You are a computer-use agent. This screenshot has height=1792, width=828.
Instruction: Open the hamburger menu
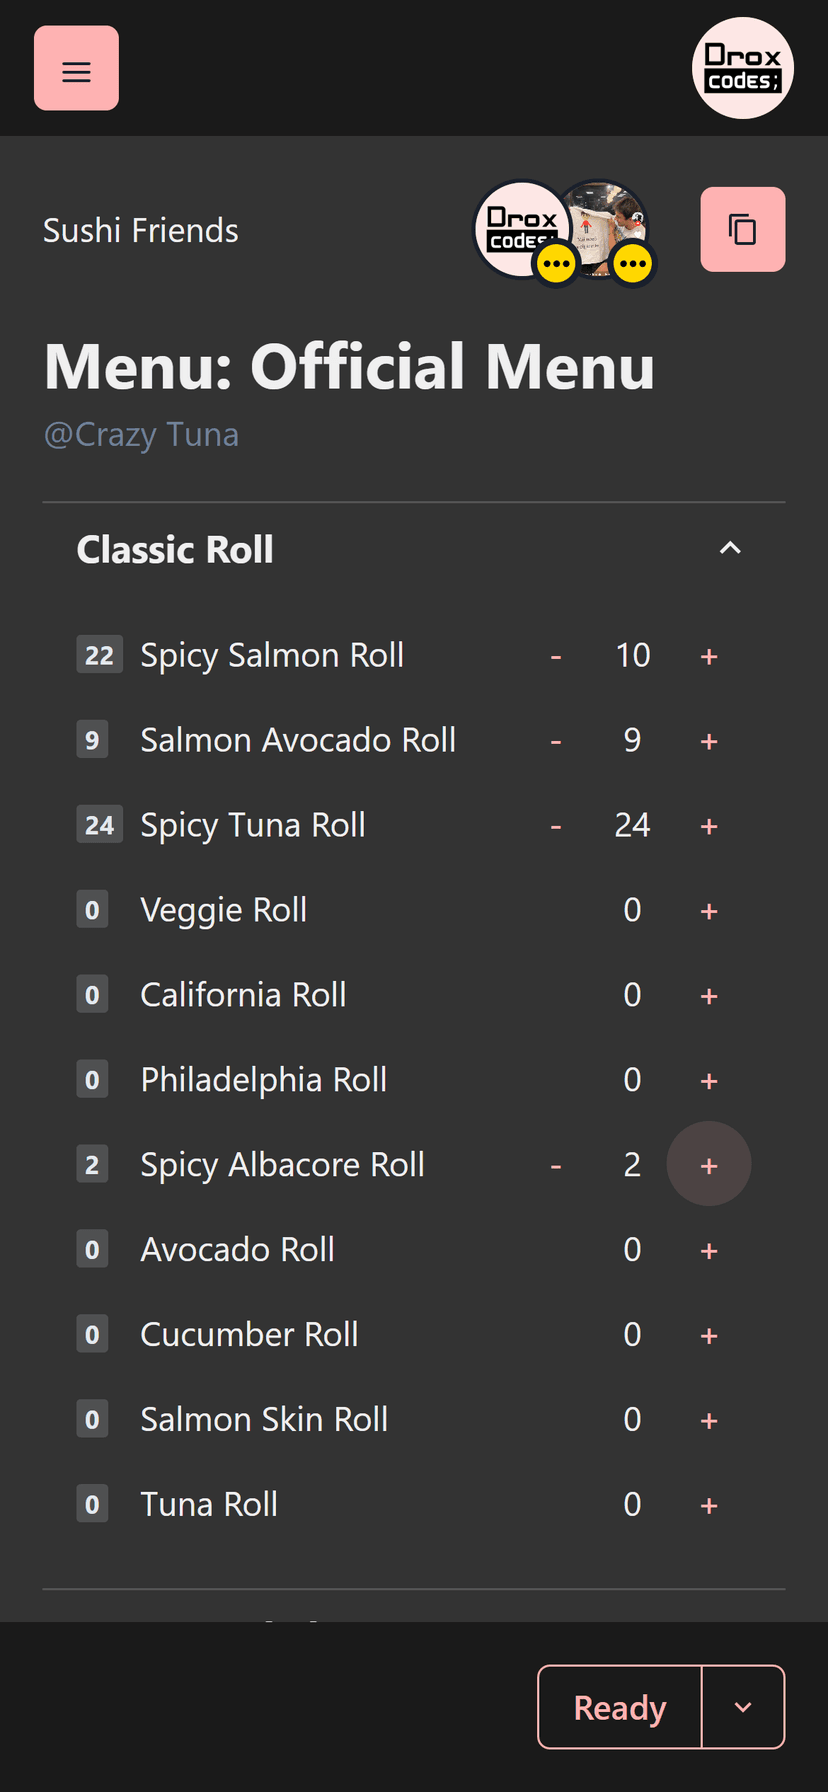76,69
